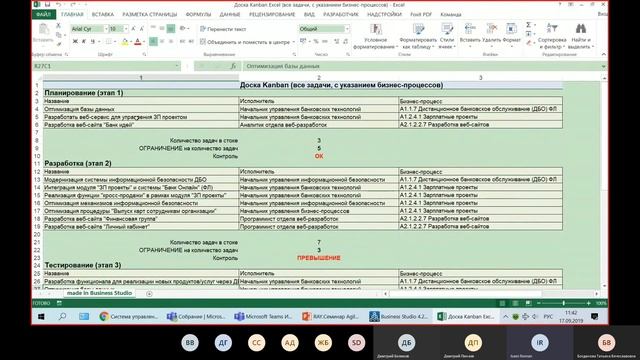Switch to the РЕЦЕНЗИРОВАНИЕ tab
This screenshot has width=640, height=360.
point(272,15)
